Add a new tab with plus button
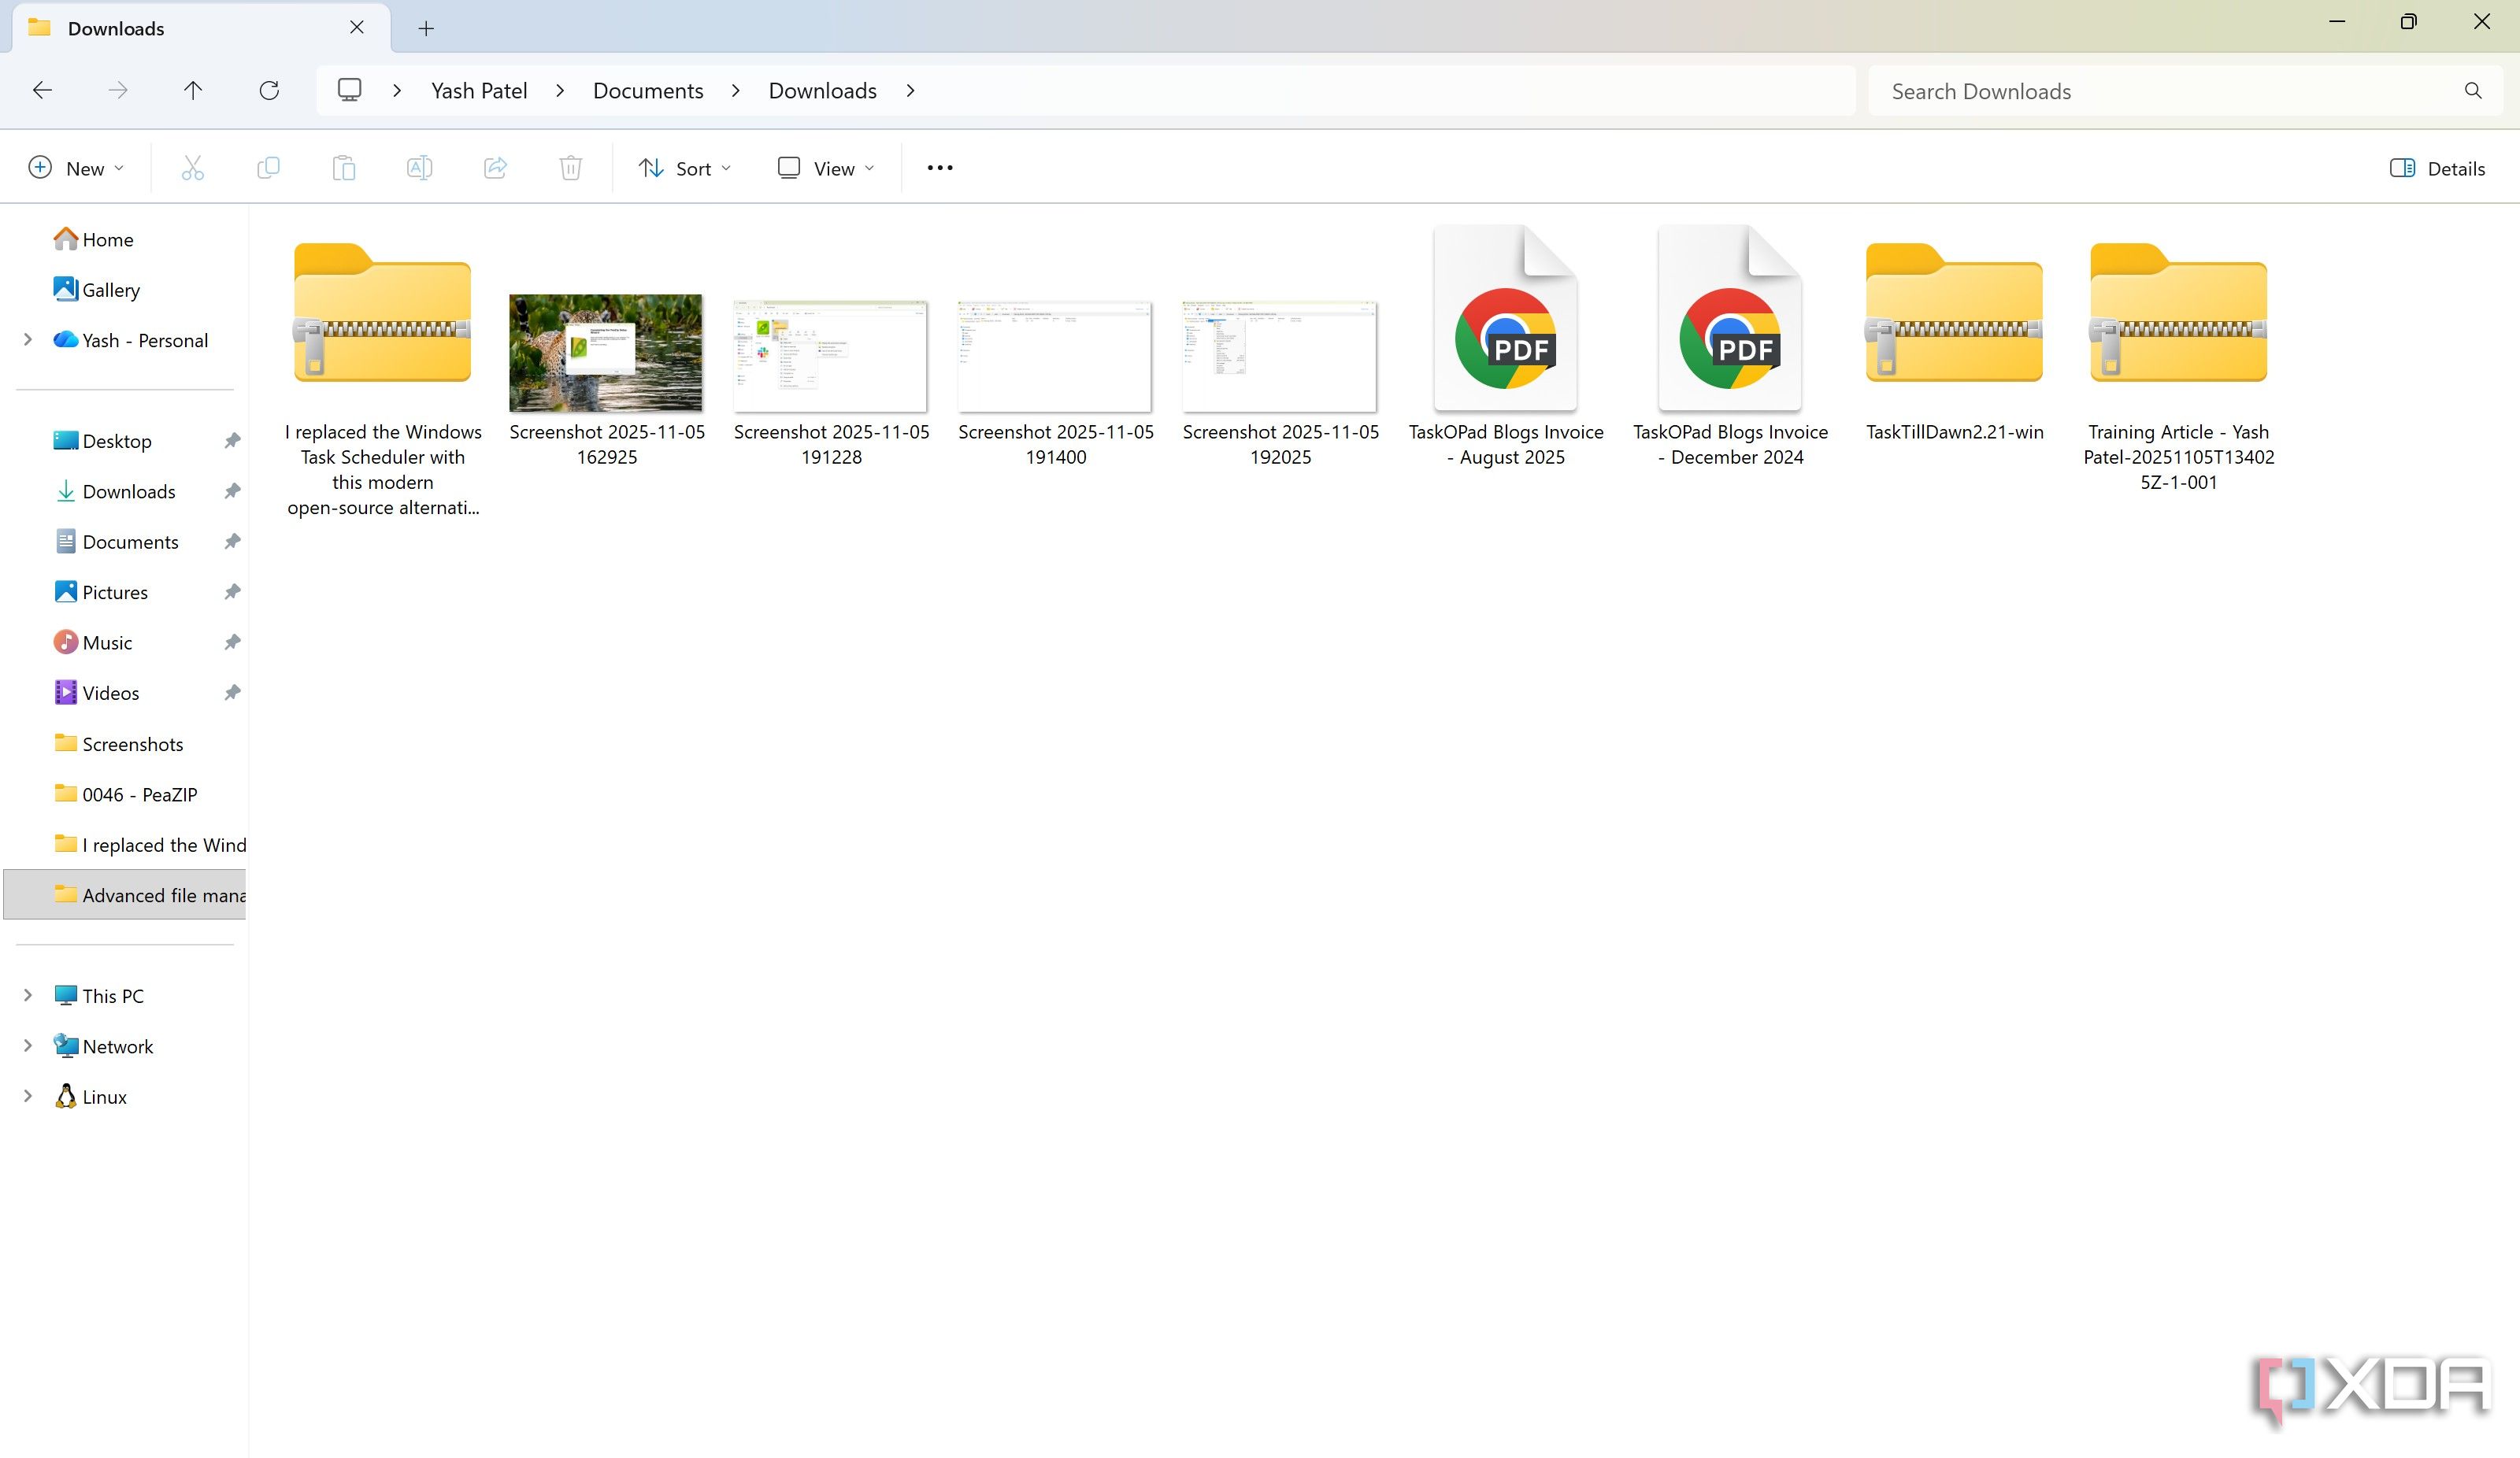2520x1458 pixels. tap(426, 29)
